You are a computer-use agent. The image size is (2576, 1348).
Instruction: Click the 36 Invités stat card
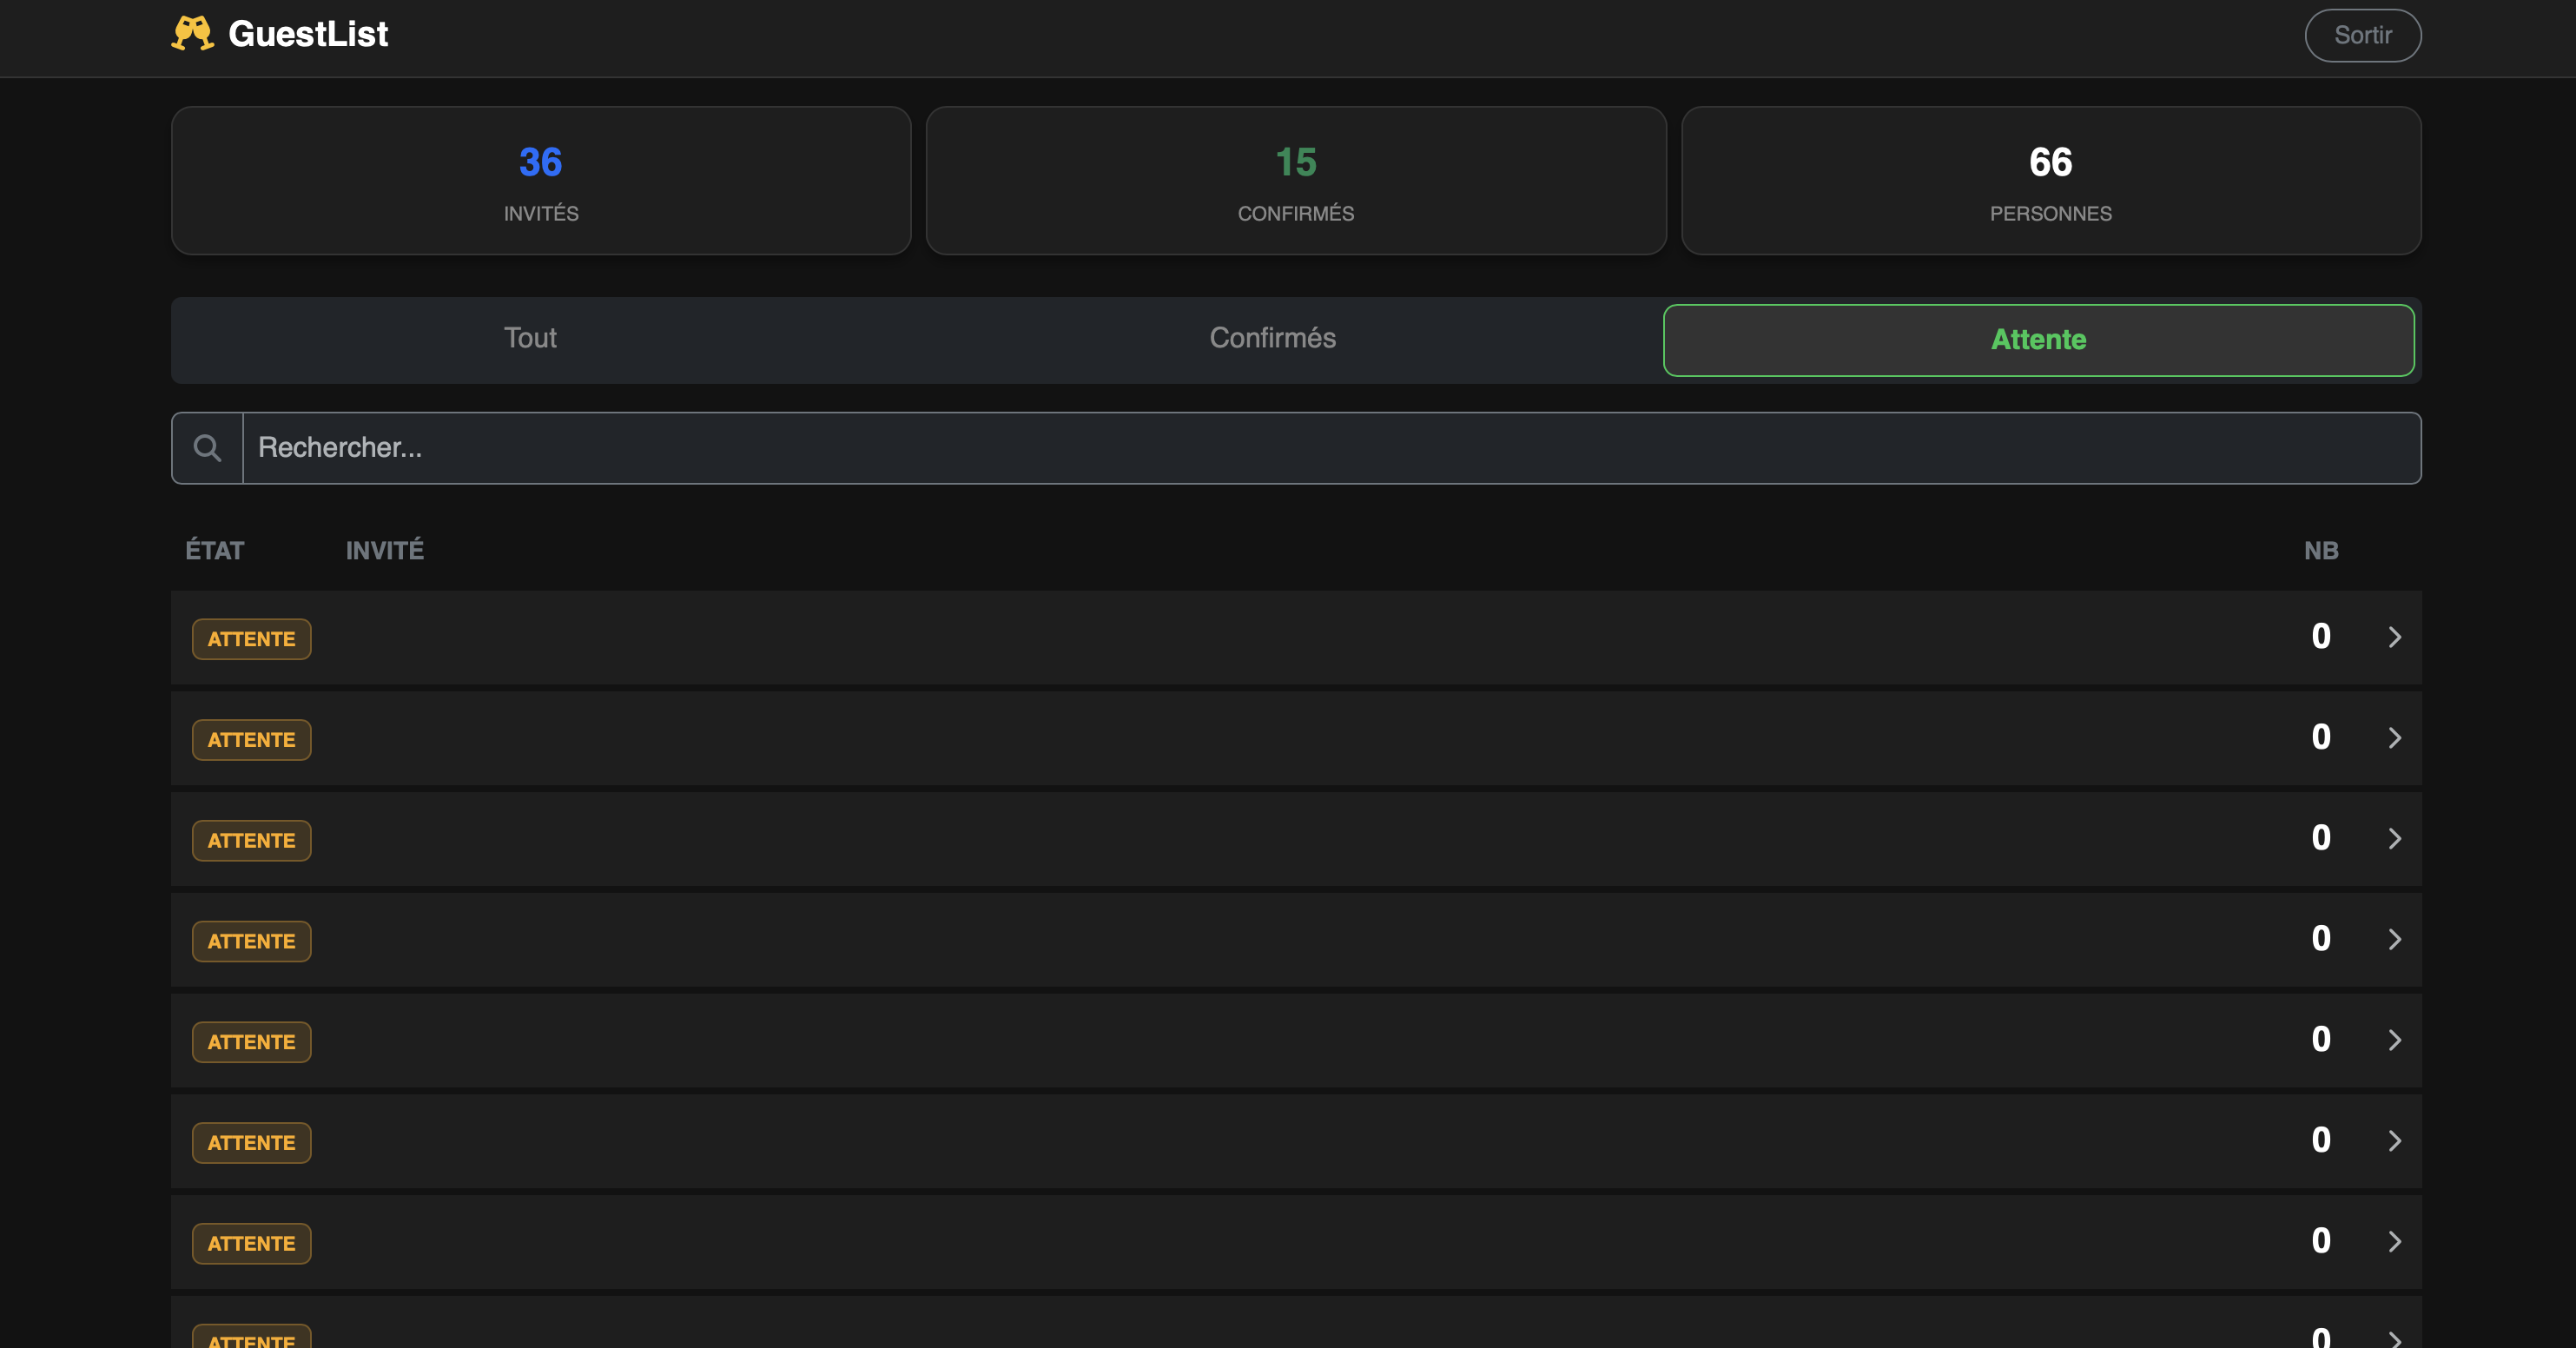coord(541,181)
